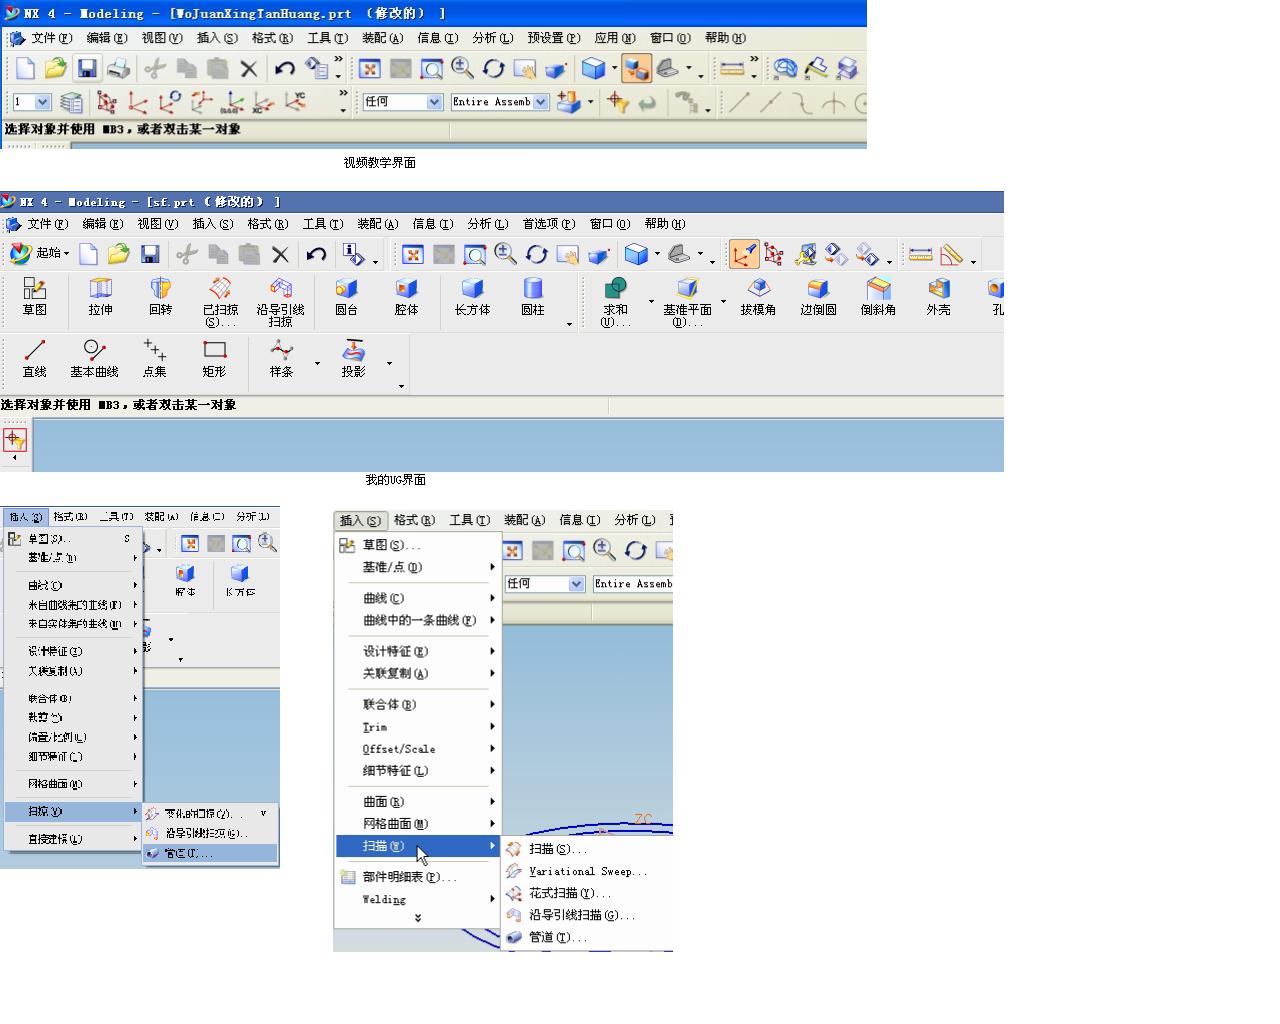Click the Delete X icon in the sf.prt window
The width and height of the screenshot is (1280, 1024).
click(x=280, y=254)
